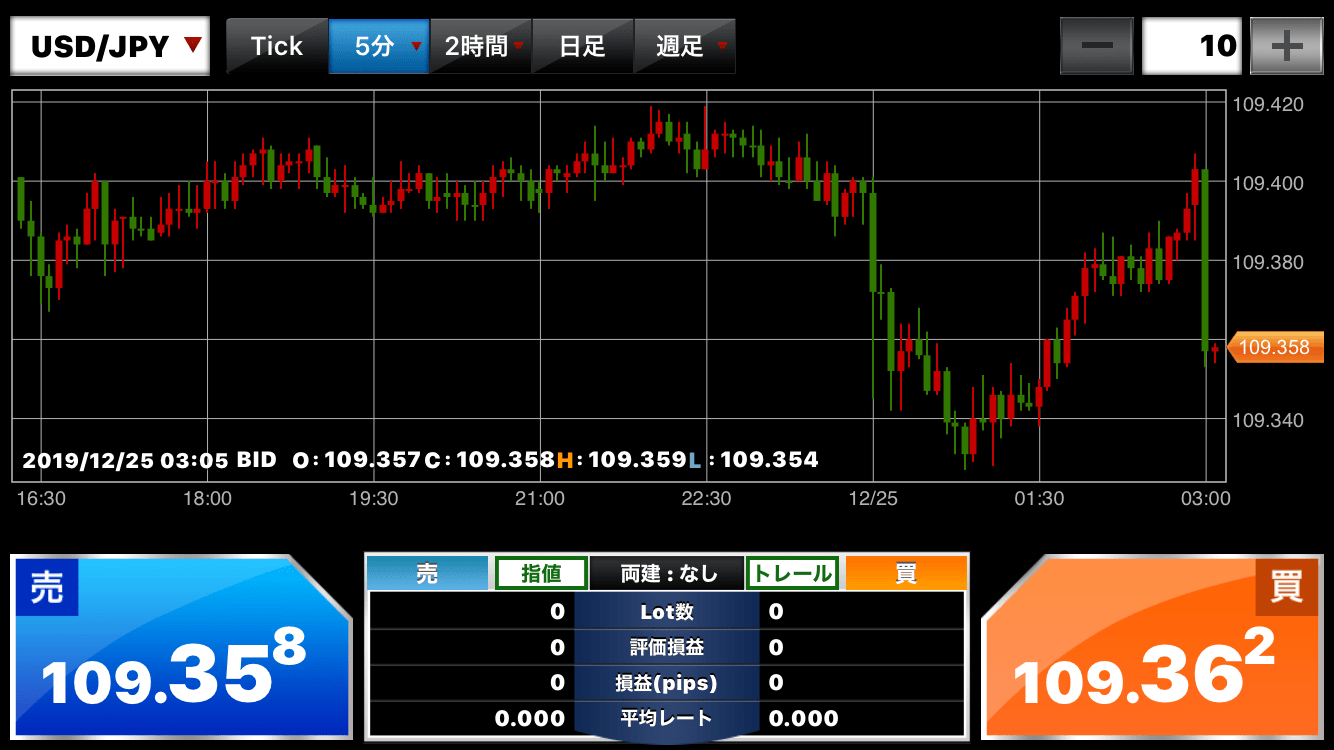Click the 評価損益 row label
Viewport: 1334px width, 750px height.
coord(667,647)
